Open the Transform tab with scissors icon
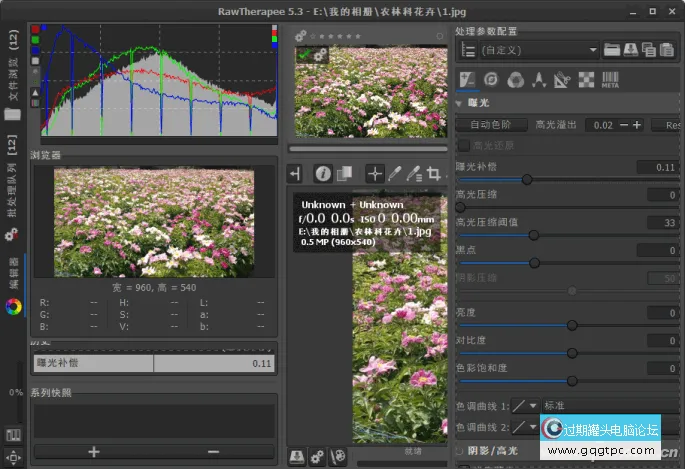The width and height of the screenshot is (685, 469). coord(561,80)
